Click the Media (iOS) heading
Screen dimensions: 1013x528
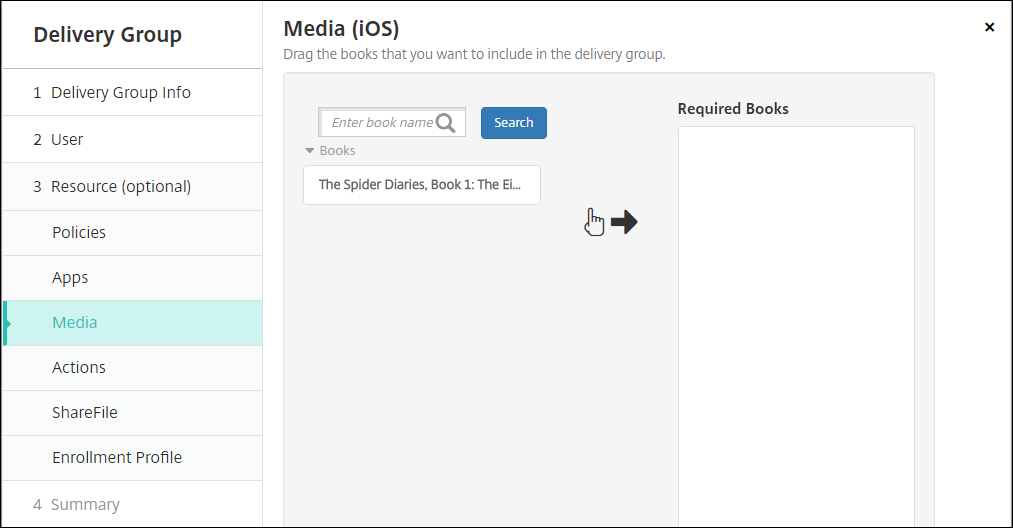click(x=341, y=28)
